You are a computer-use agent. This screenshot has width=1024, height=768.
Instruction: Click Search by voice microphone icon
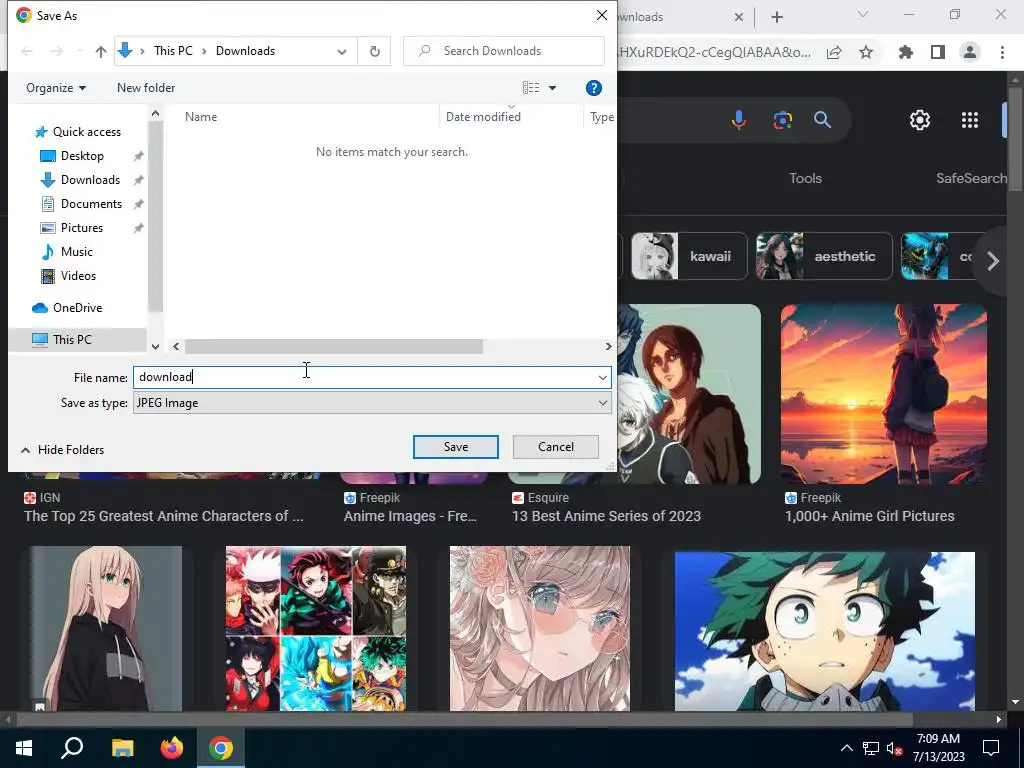pyautogui.click(x=739, y=120)
